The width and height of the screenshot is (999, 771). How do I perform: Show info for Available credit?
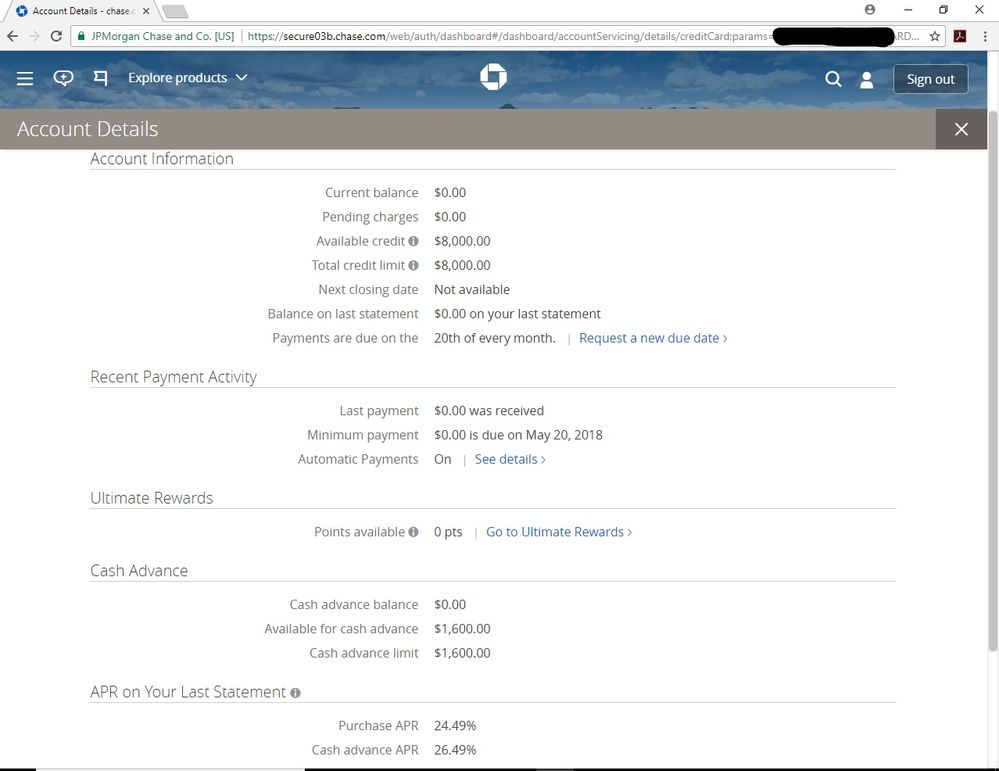tap(413, 241)
